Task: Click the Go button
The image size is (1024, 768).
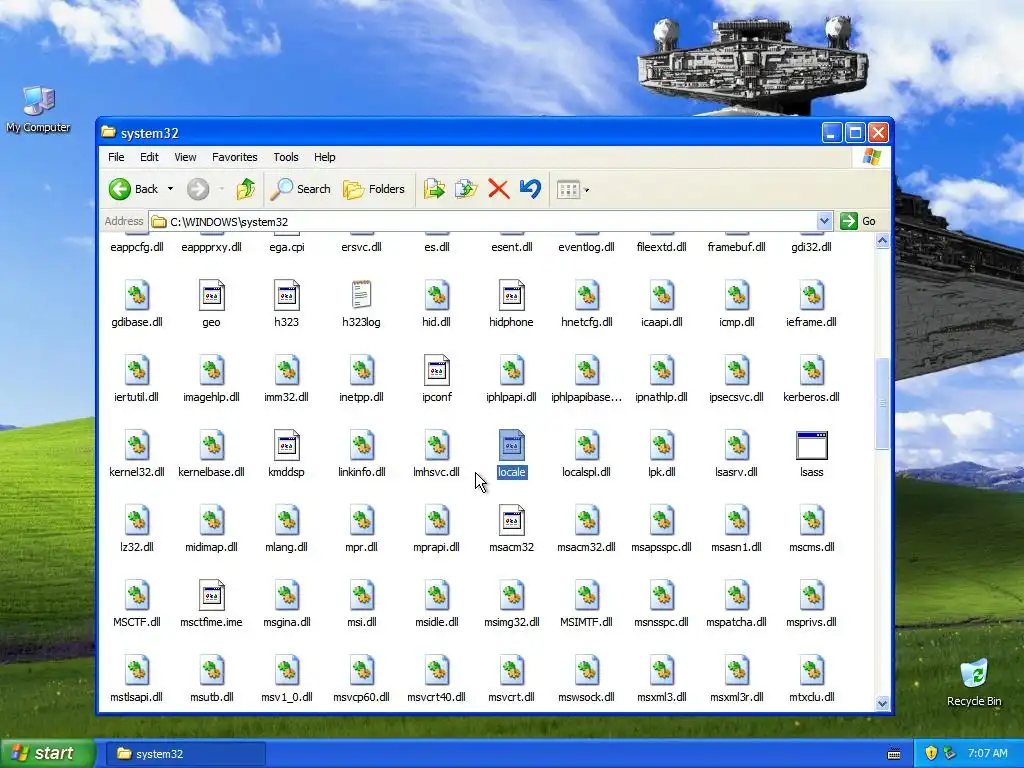Action: (x=859, y=221)
